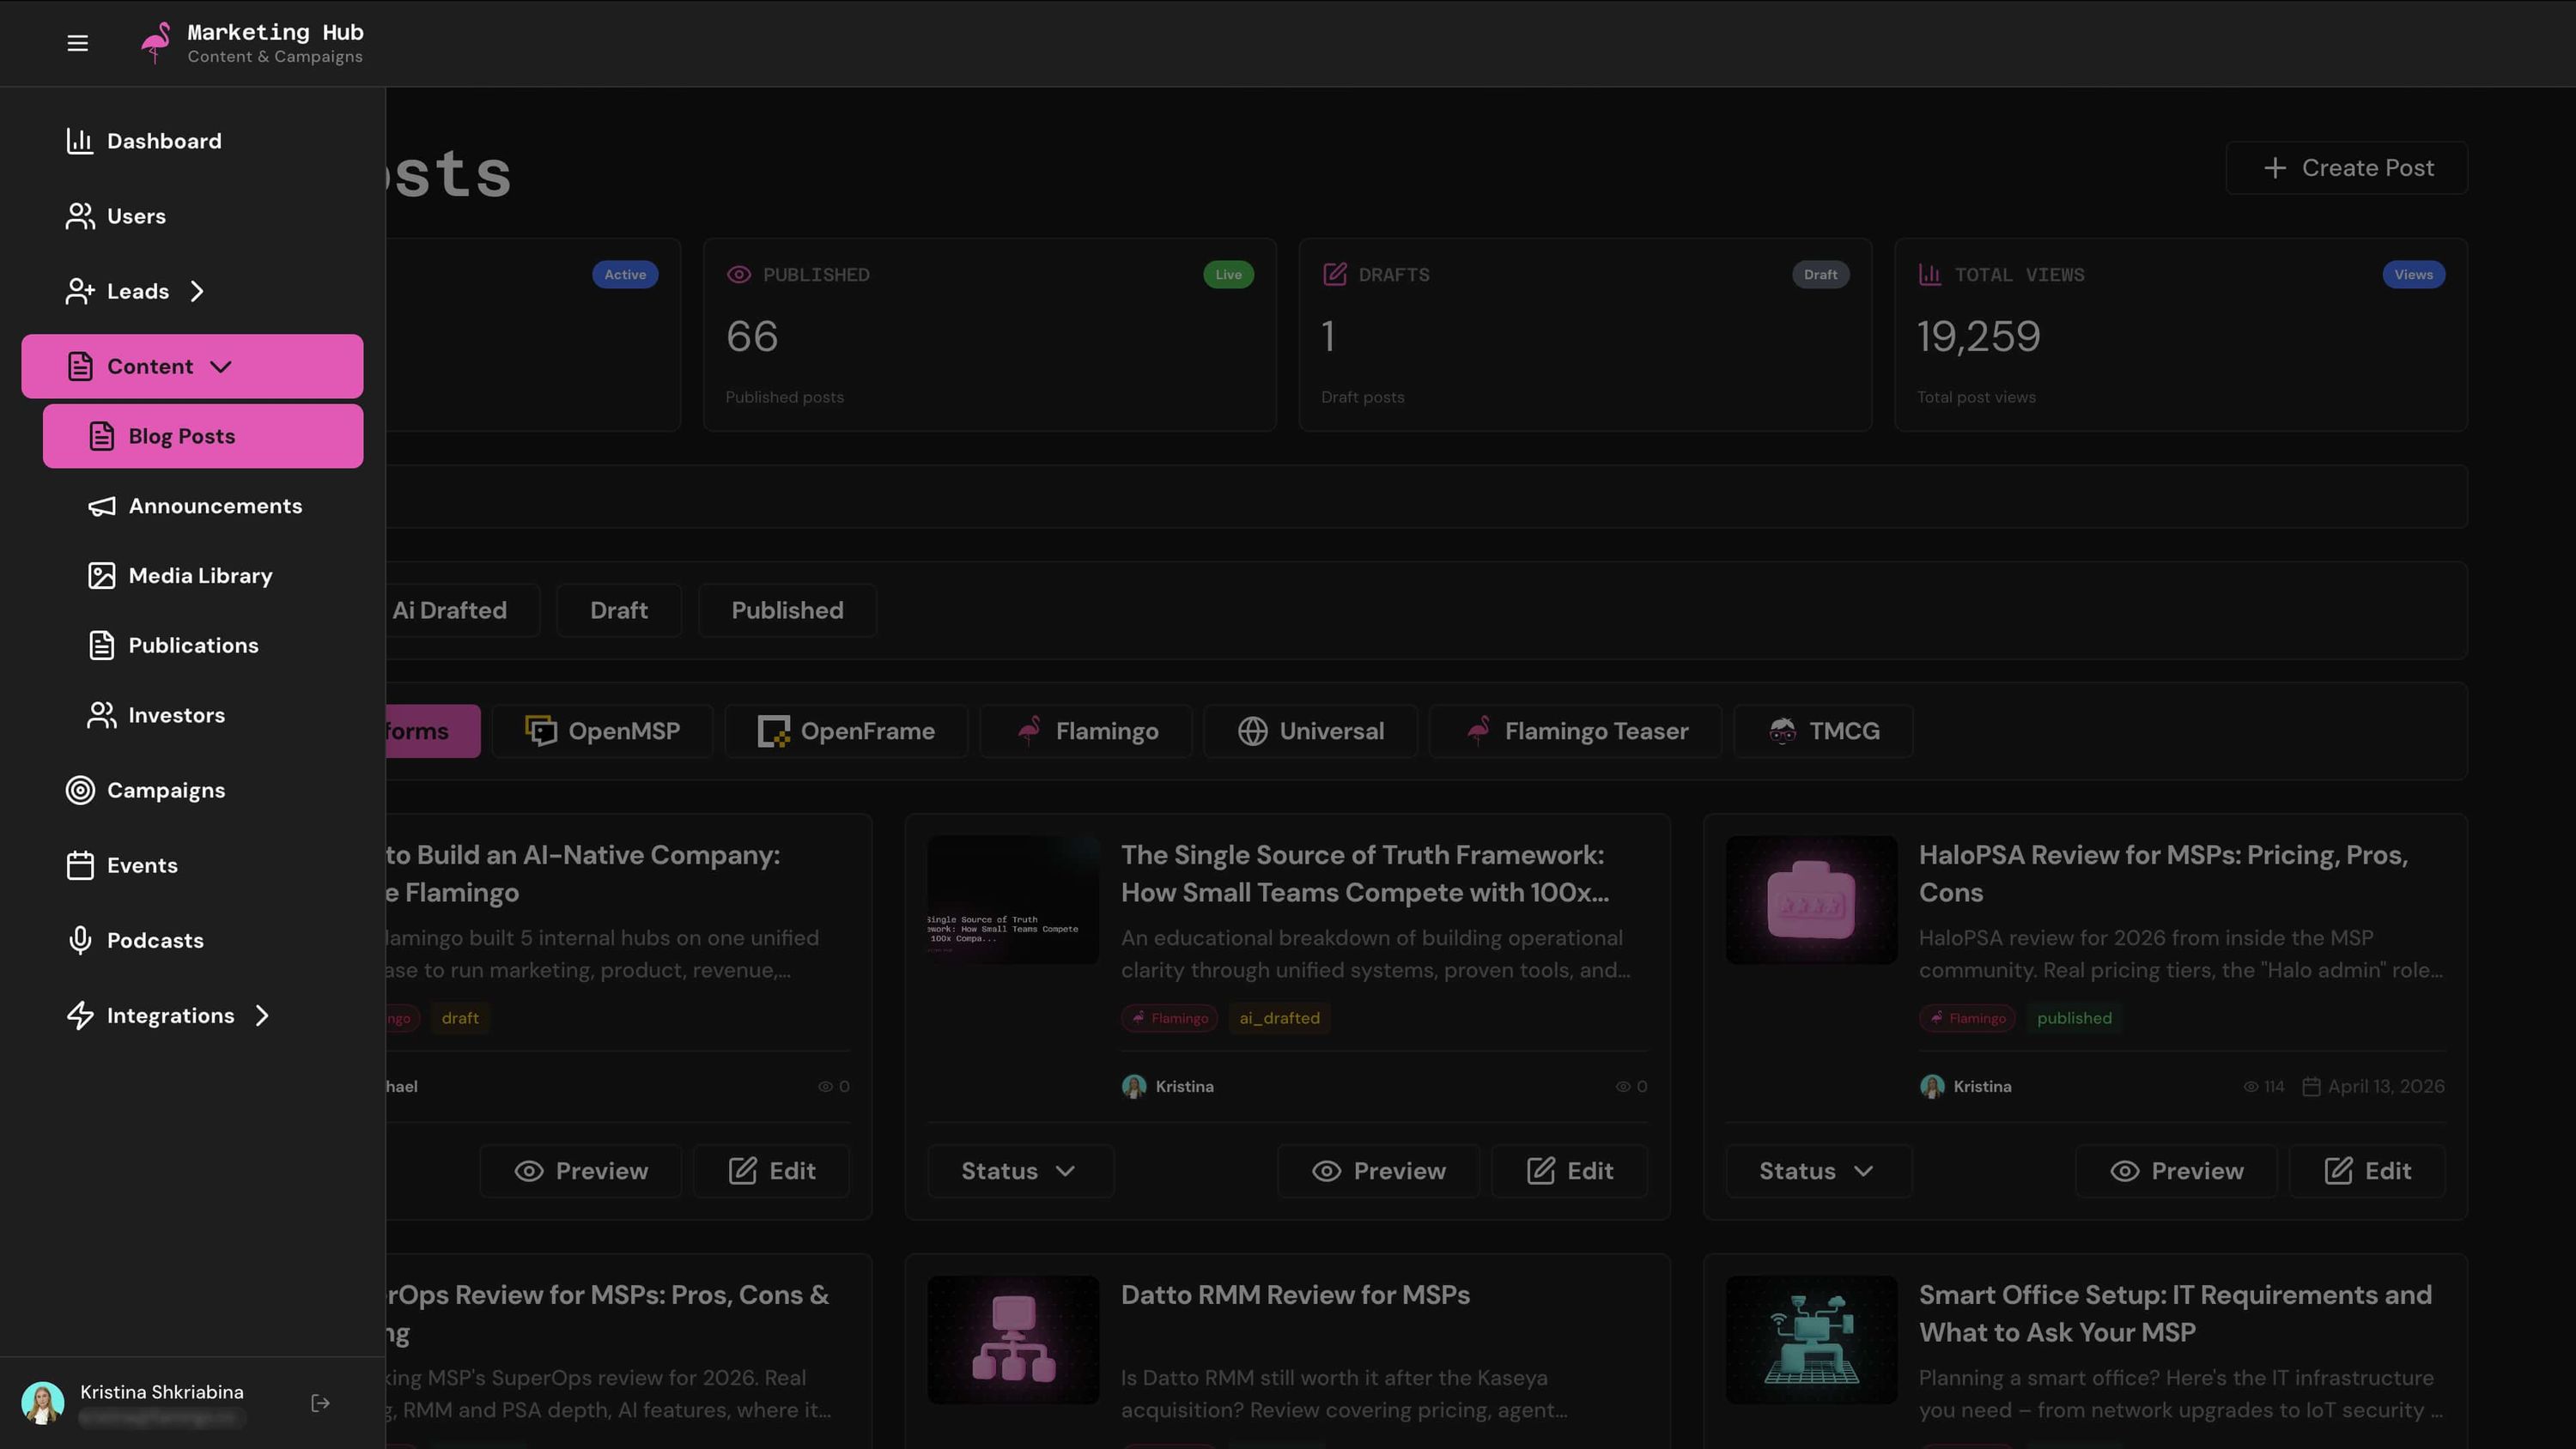Click the Podcasts microphone icon
2576x1449 pixels.
click(x=80, y=941)
